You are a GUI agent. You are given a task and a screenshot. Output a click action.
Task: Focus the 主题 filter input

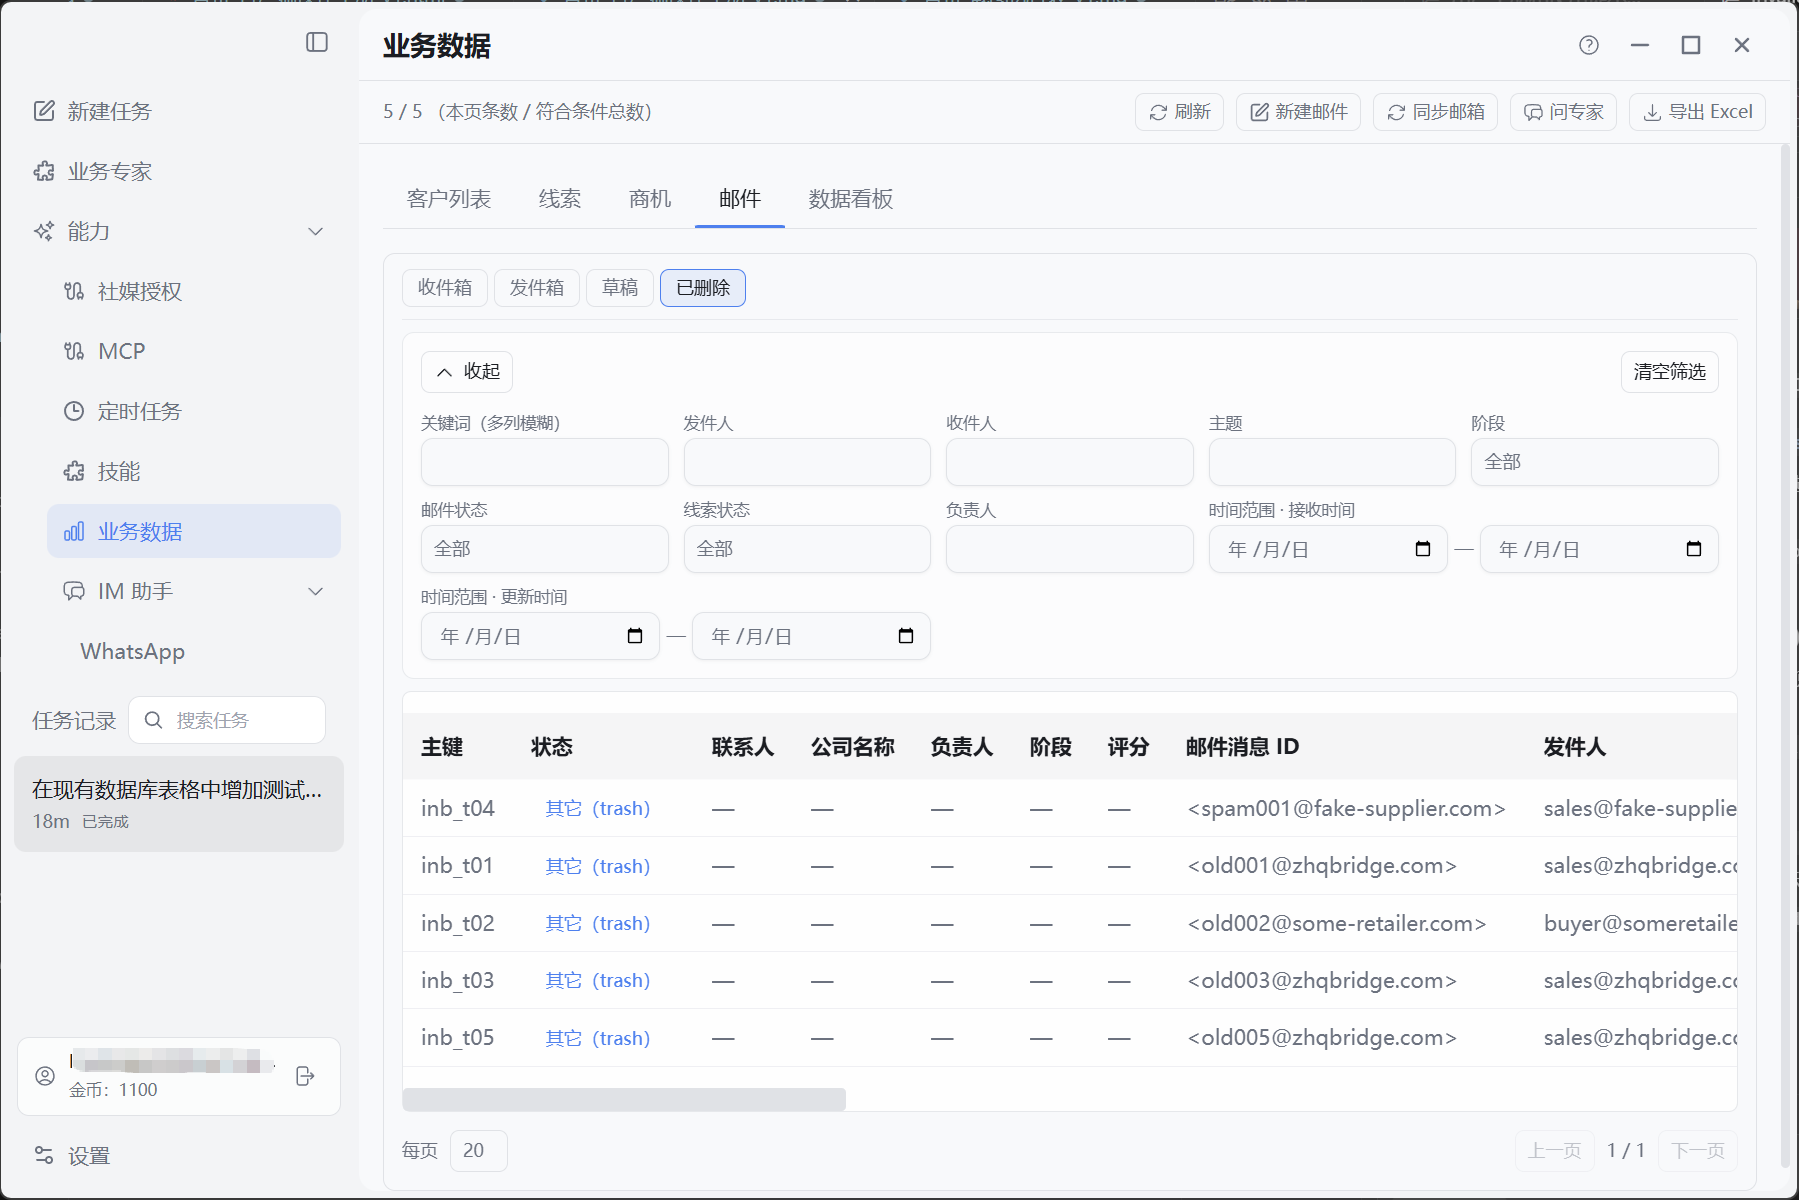pos(1332,462)
